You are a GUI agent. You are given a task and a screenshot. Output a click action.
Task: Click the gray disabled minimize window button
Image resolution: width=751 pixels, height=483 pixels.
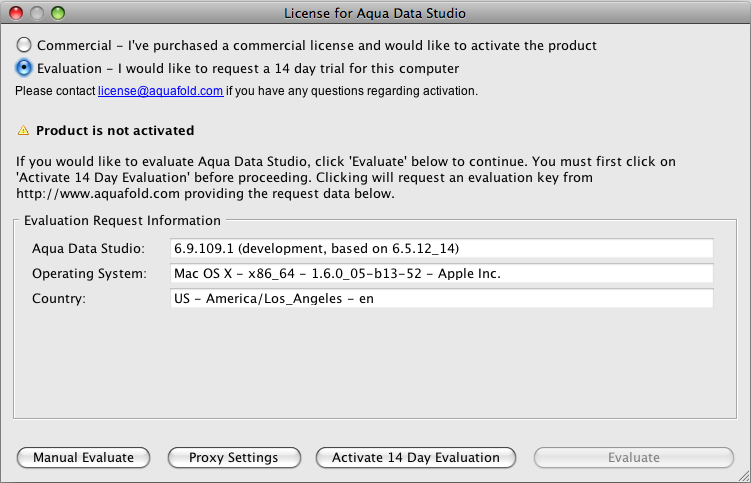(37, 13)
